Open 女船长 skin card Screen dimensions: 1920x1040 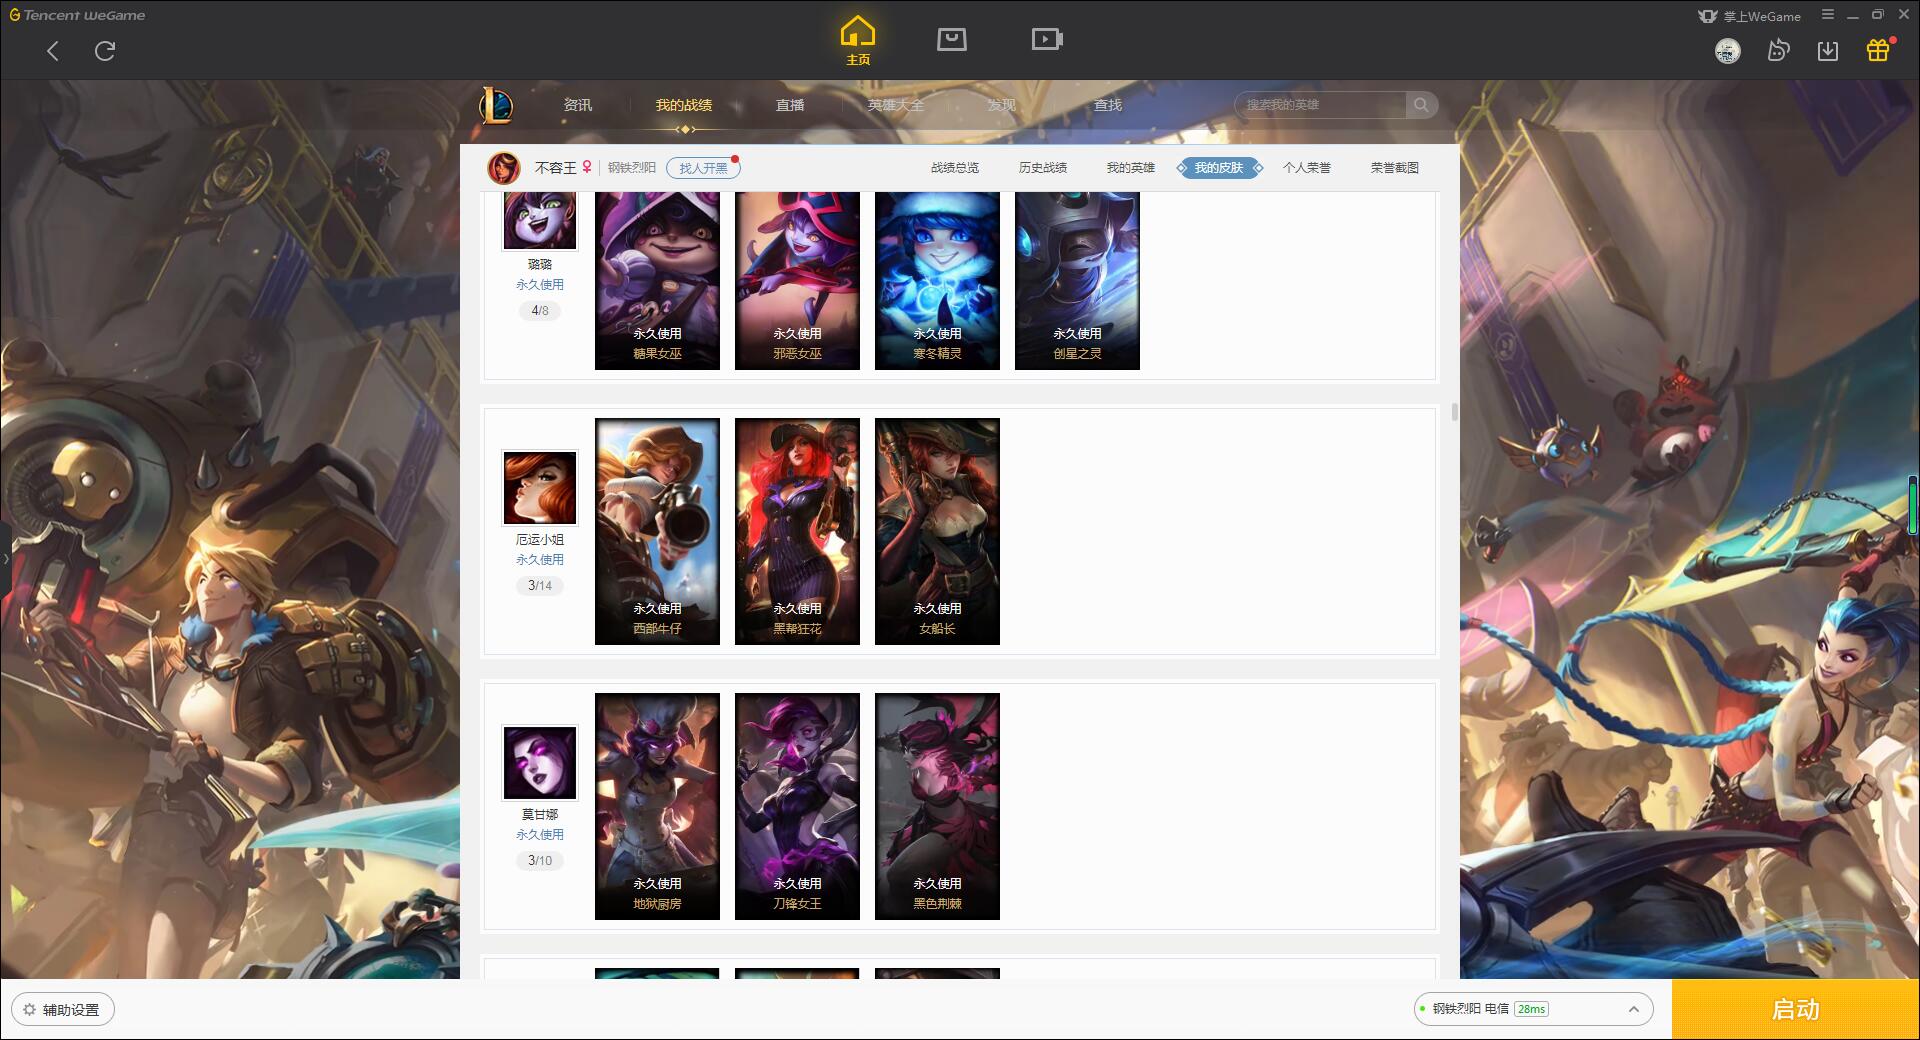coord(937,531)
